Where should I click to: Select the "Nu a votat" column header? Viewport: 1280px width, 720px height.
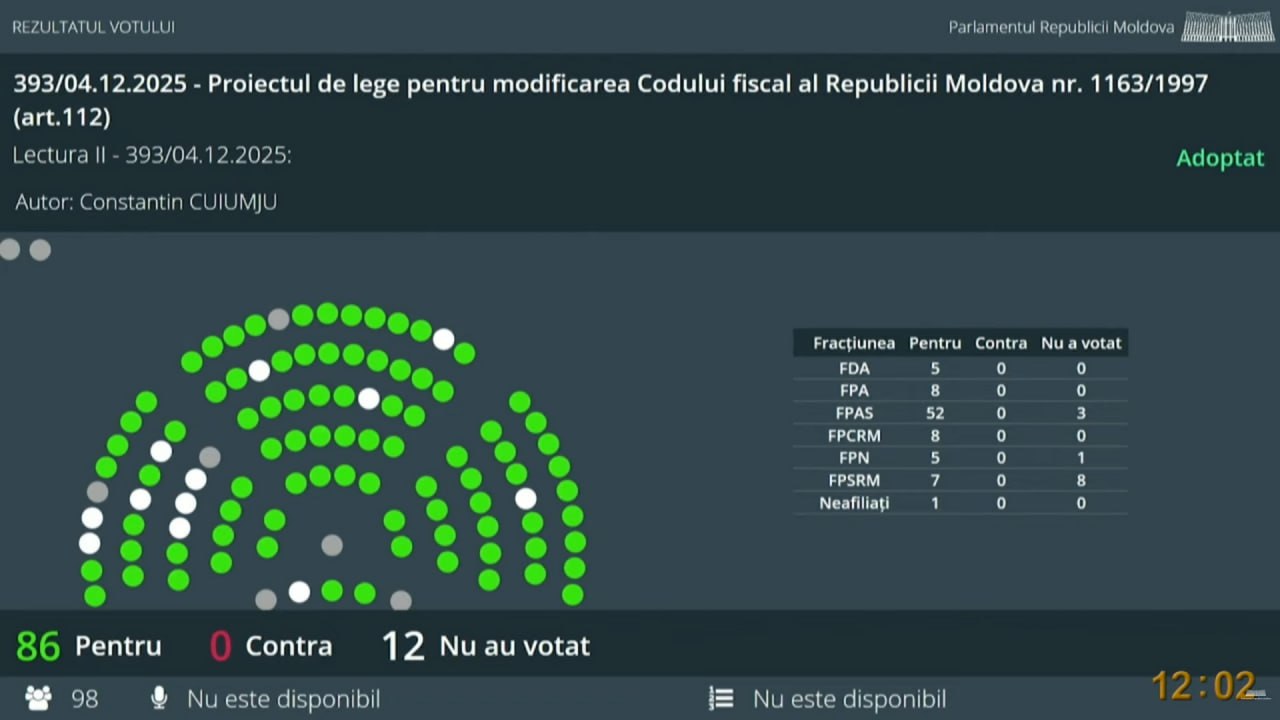pos(1081,343)
